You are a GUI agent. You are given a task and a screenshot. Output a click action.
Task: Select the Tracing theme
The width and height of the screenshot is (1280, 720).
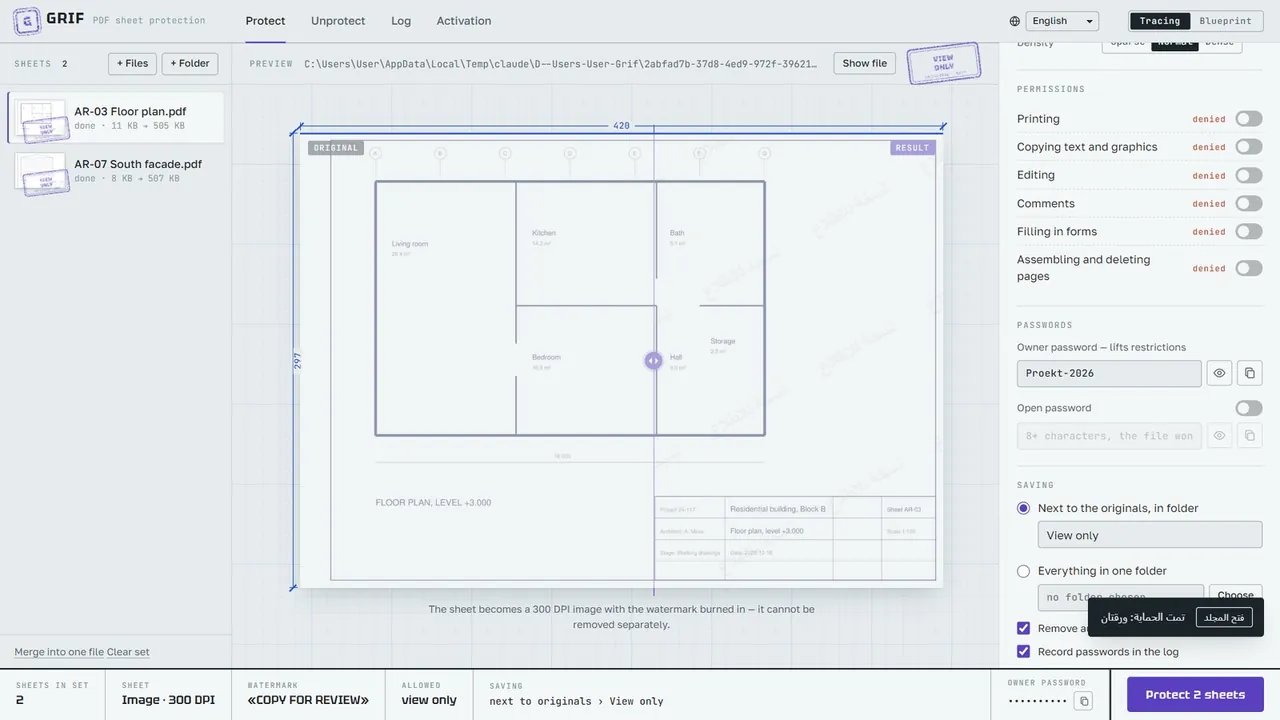click(1160, 21)
